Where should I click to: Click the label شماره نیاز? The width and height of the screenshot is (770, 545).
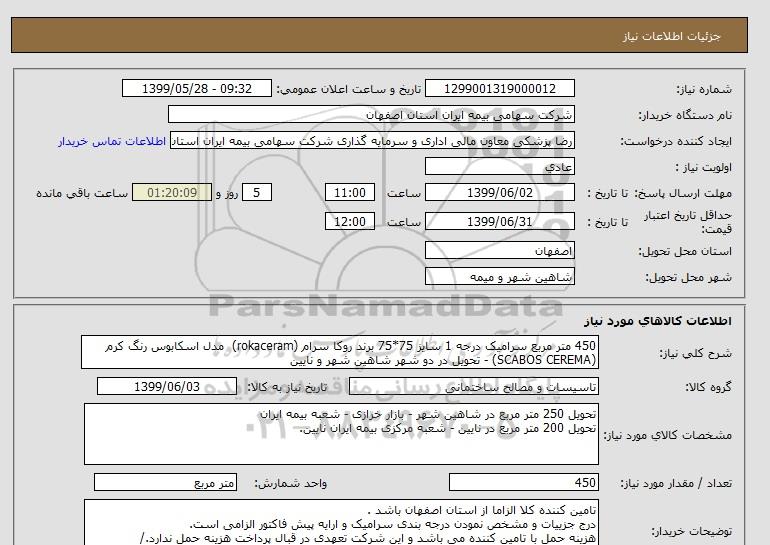click(704, 89)
